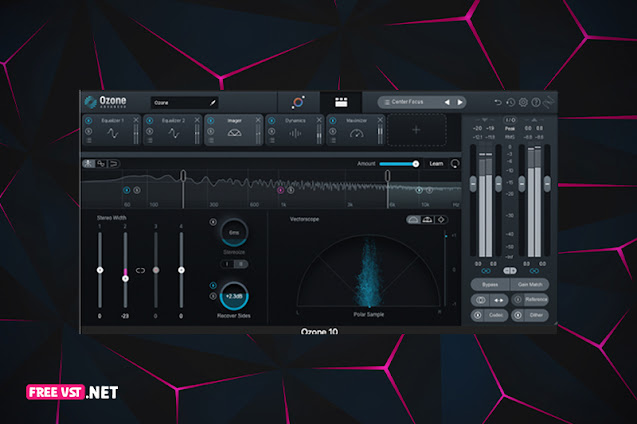The image size is (637, 424).
Task: Click the band 1 Stereo Width slider
Action: click(x=100, y=270)
